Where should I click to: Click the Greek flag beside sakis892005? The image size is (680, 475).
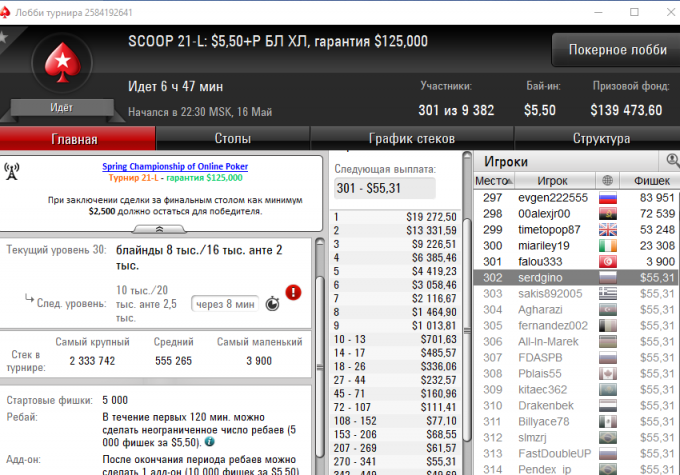pyautogui.click(x=608, y=294)
